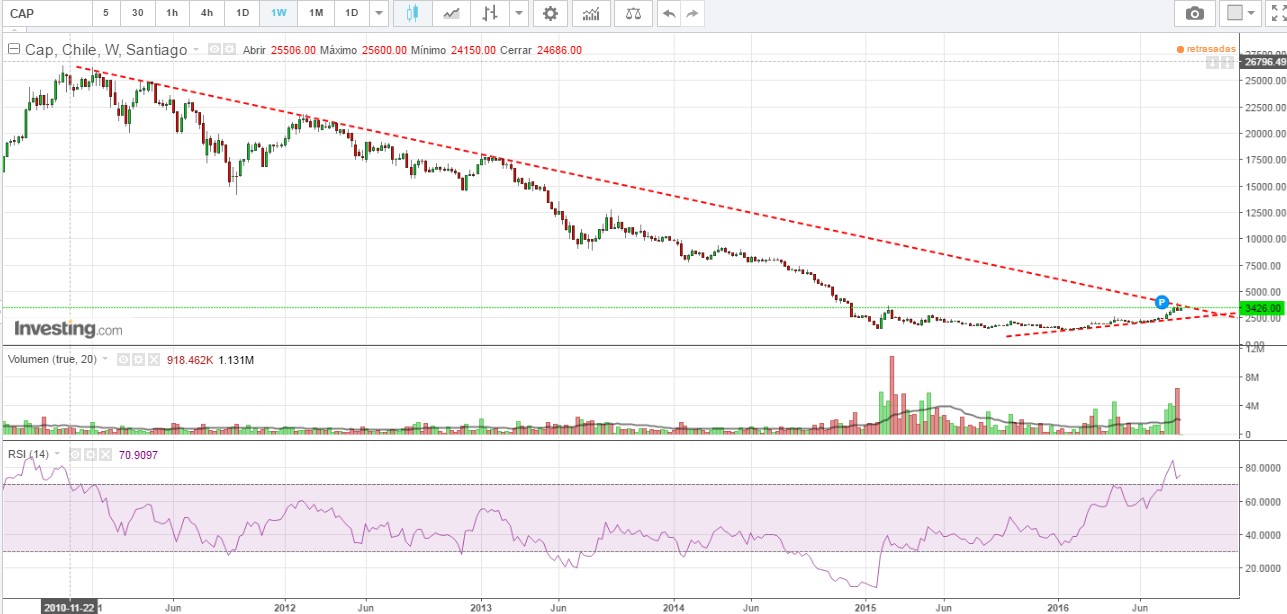Collapse the Cap, Chile legend box
This screenshot has height=614, width=1287.
(x=14, y=49)
